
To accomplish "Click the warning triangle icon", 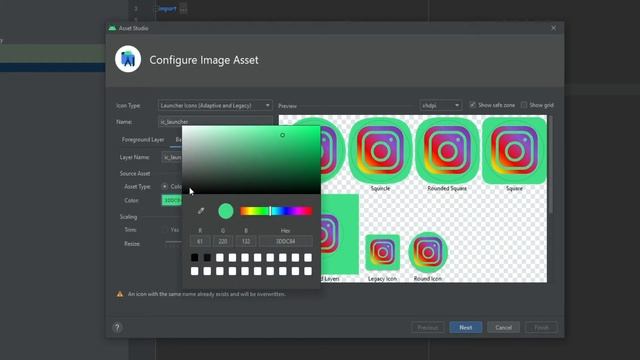I will (120, 294).
